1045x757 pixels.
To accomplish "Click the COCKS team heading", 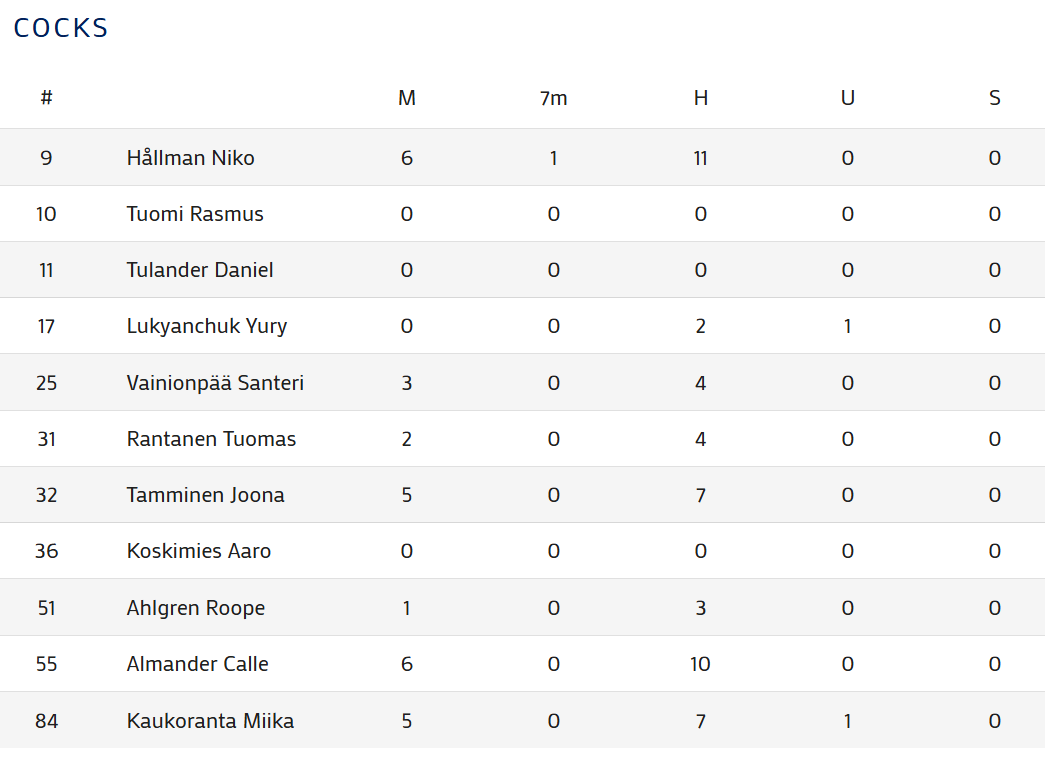I will (61, 28).
